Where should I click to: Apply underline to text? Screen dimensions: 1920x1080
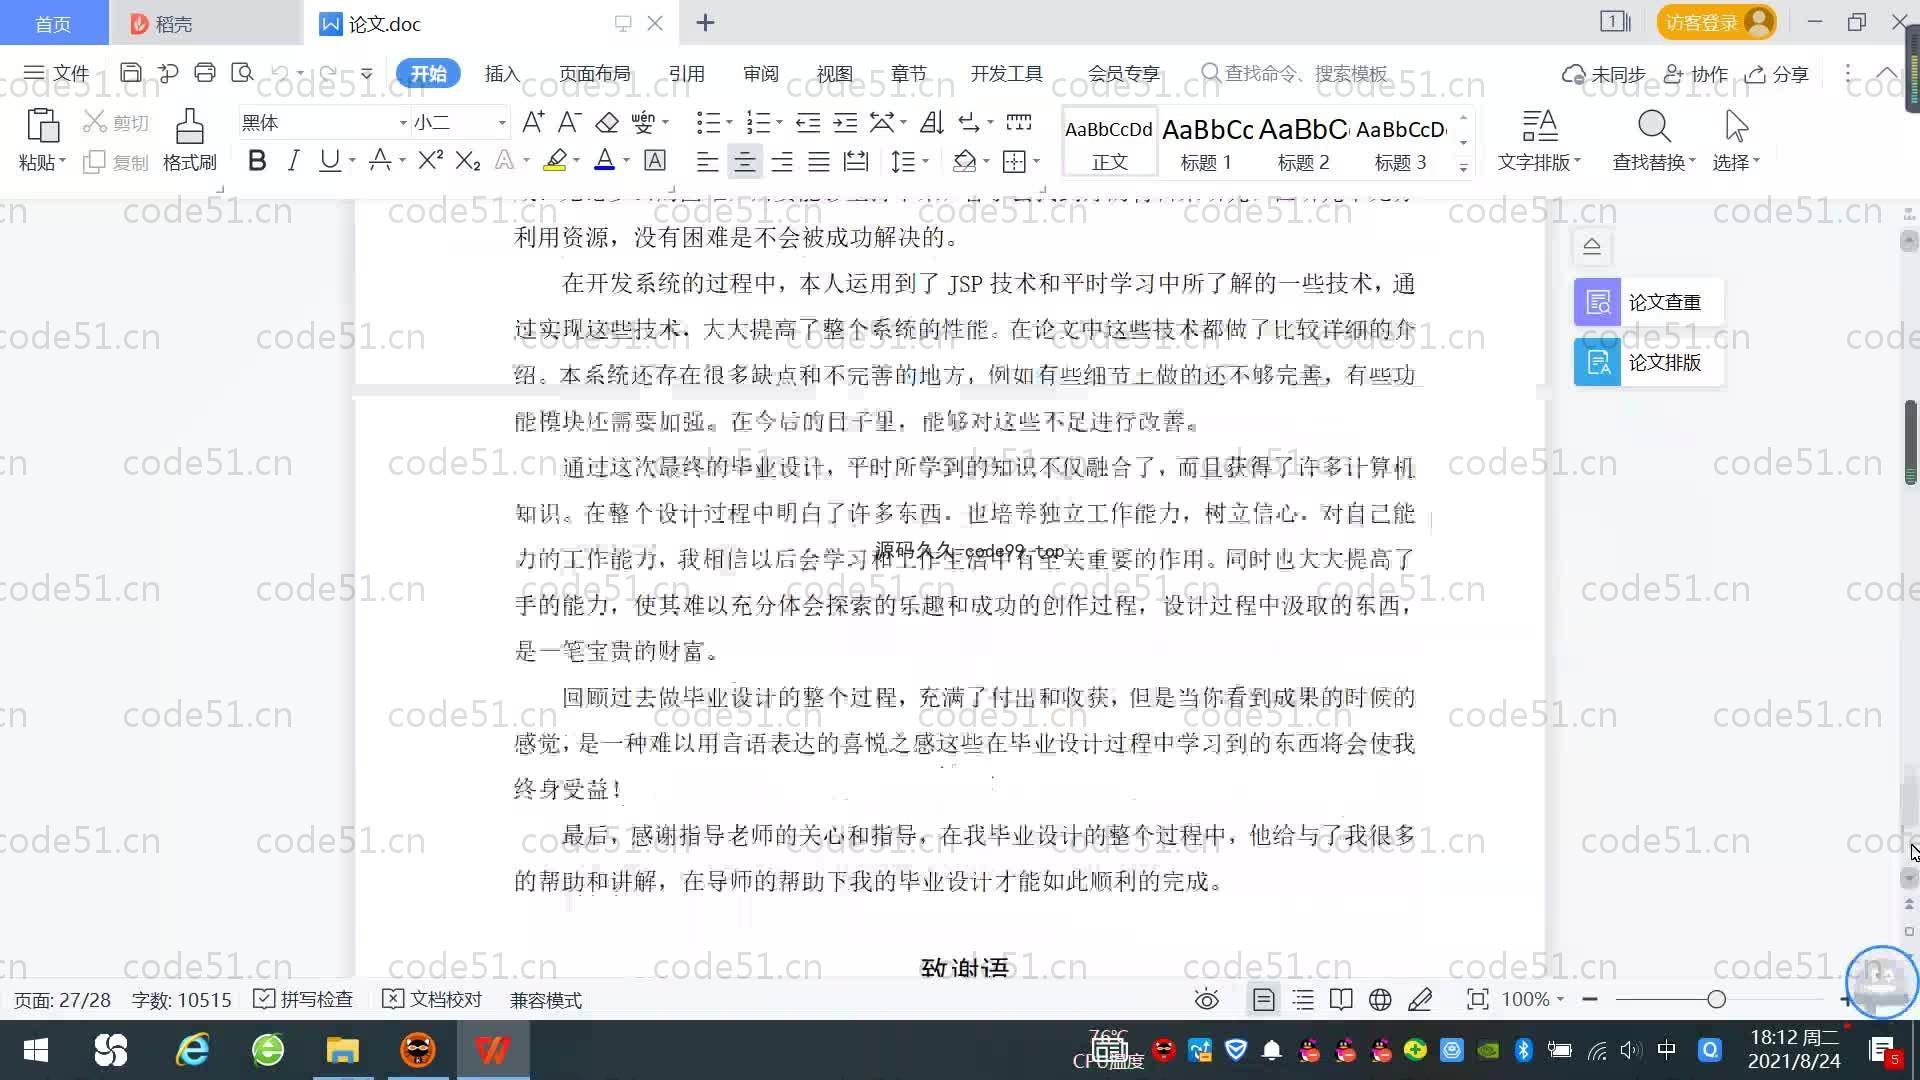coord(329,161)
